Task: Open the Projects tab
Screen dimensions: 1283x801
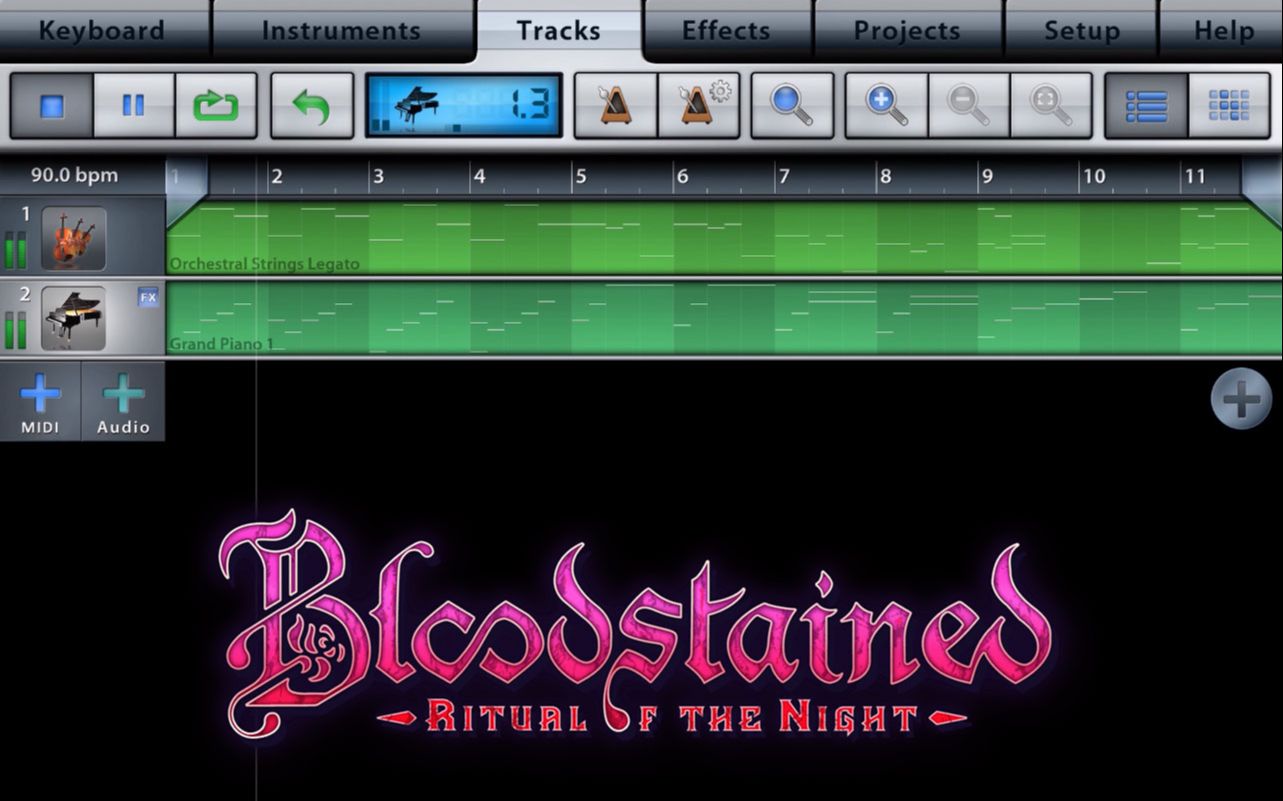Action: pyautogui.click(x=907, y=30)
